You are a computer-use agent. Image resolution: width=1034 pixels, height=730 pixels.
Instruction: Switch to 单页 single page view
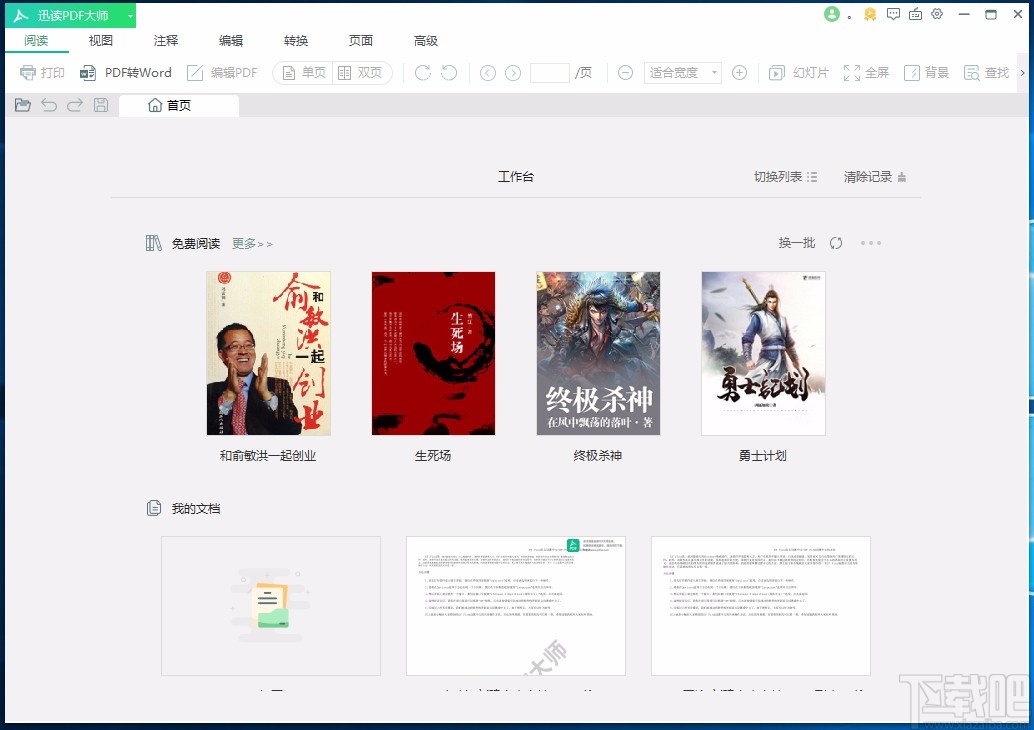[x=303, y=73]
